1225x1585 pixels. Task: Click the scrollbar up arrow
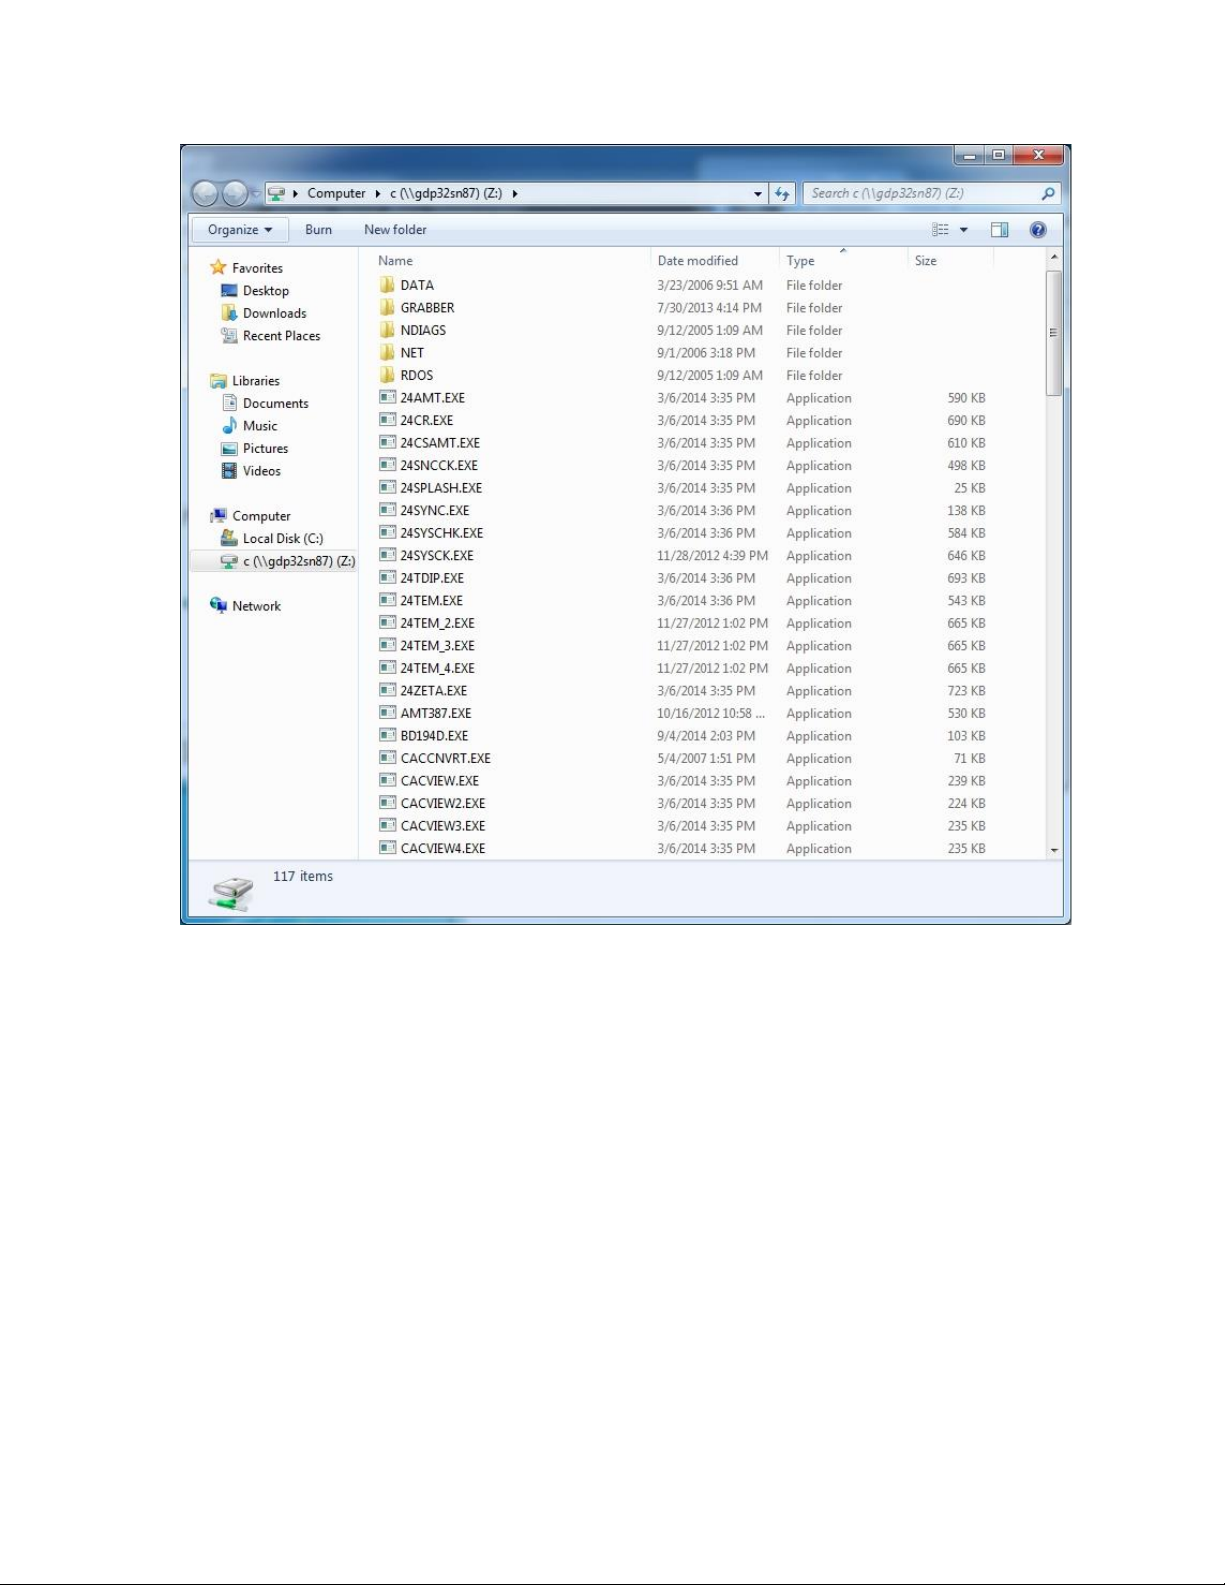point(1054,258)
